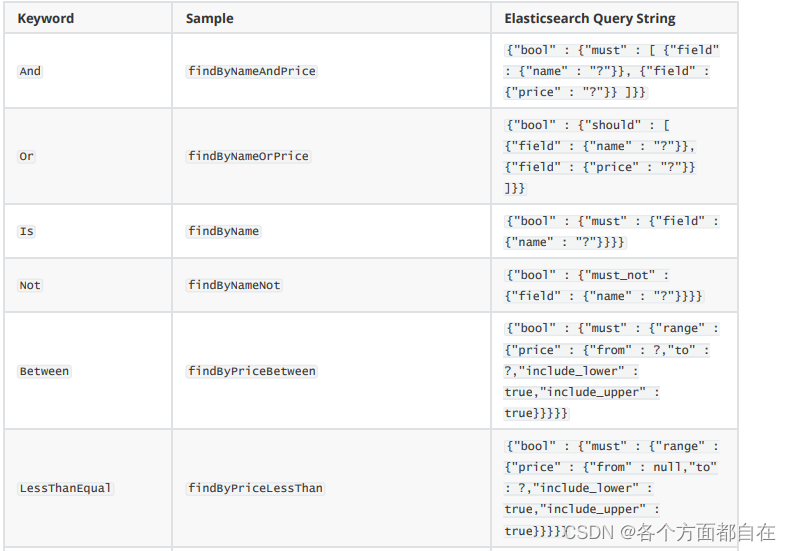
Task: Click the findByNameAndPrice sample code
Action: point(252,71)
